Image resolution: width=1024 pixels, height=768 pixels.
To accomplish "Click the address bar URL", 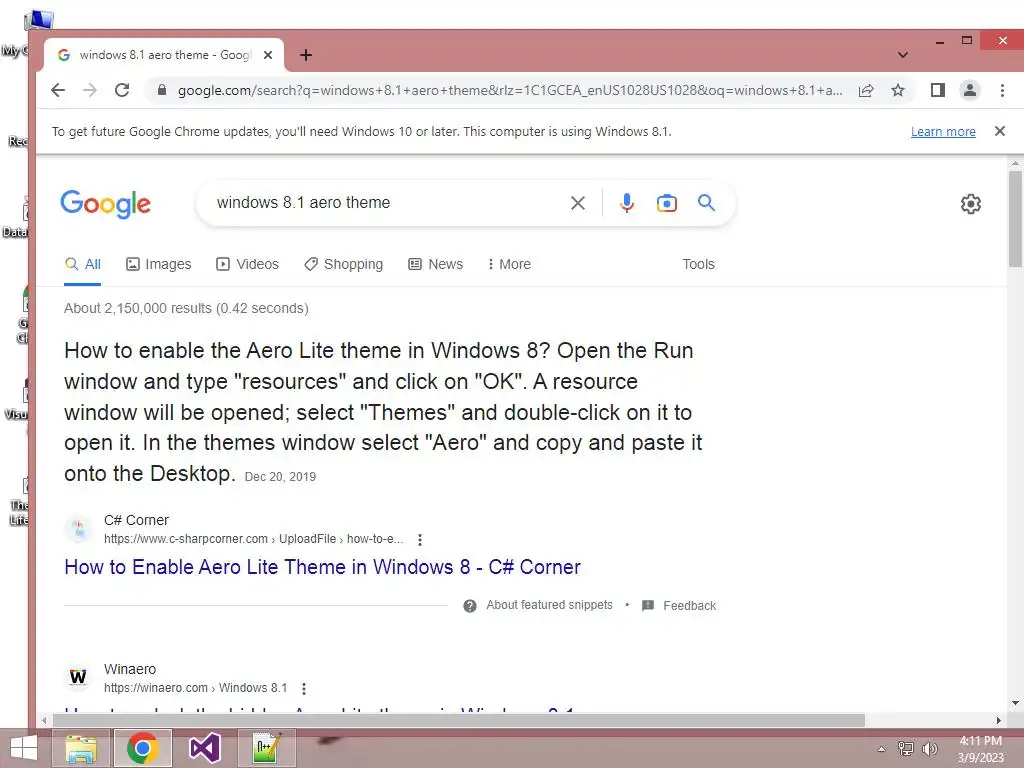I will coord(509,90).
